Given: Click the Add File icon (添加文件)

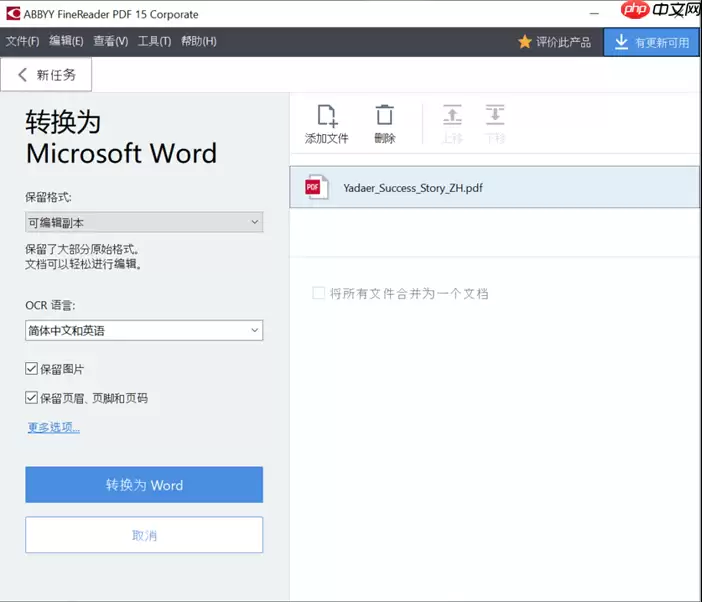Looking at the screenshot, I should coord(327,115).
